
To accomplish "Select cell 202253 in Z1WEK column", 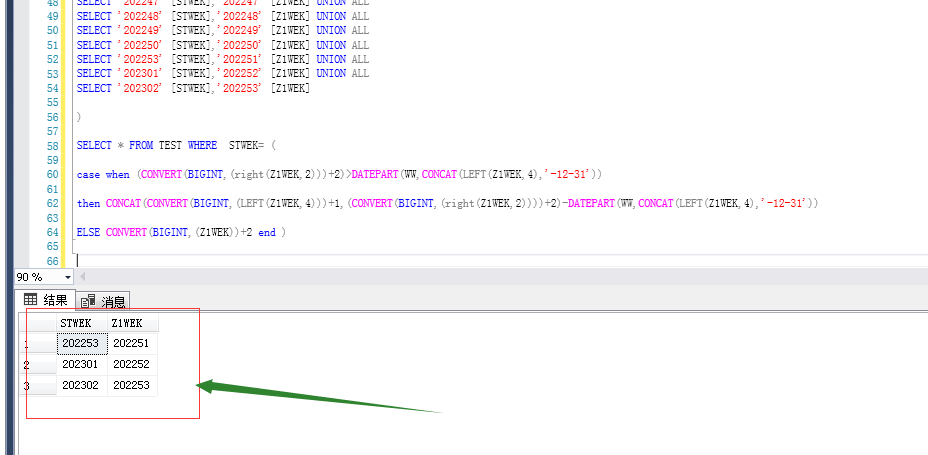I will tap(133, 385).
